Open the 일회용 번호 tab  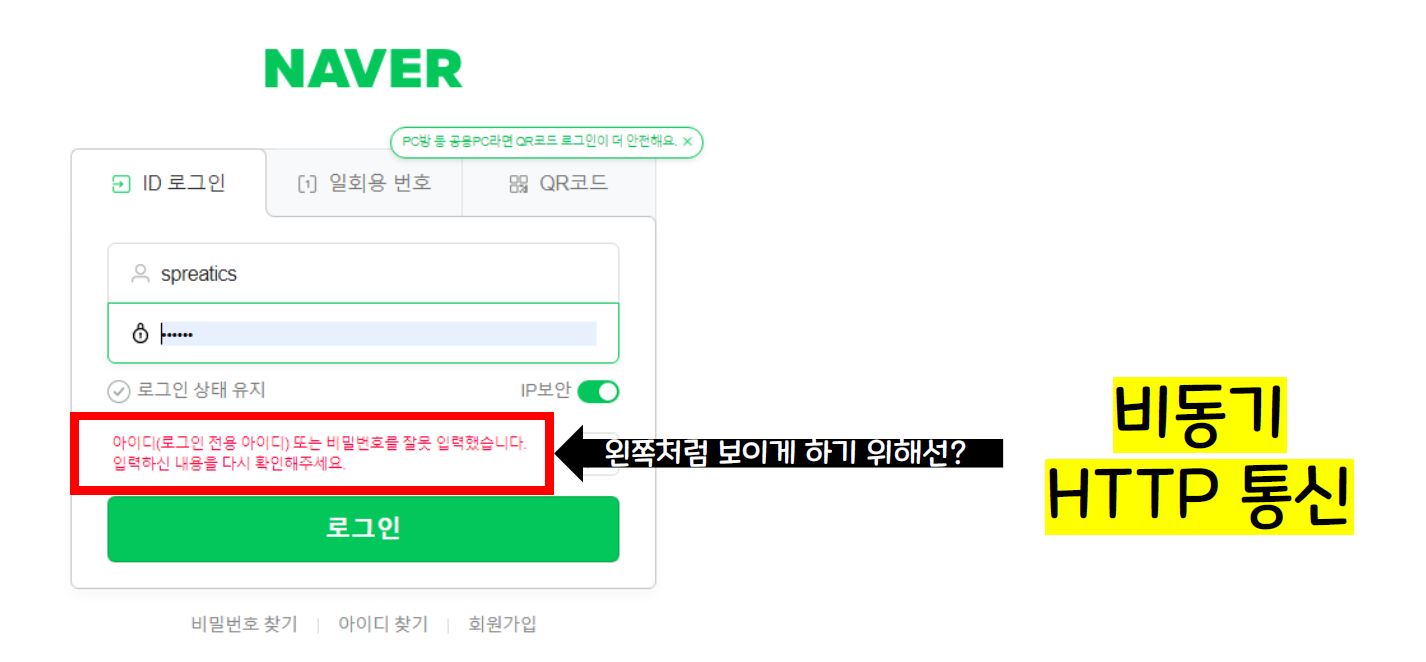point(364,183)
